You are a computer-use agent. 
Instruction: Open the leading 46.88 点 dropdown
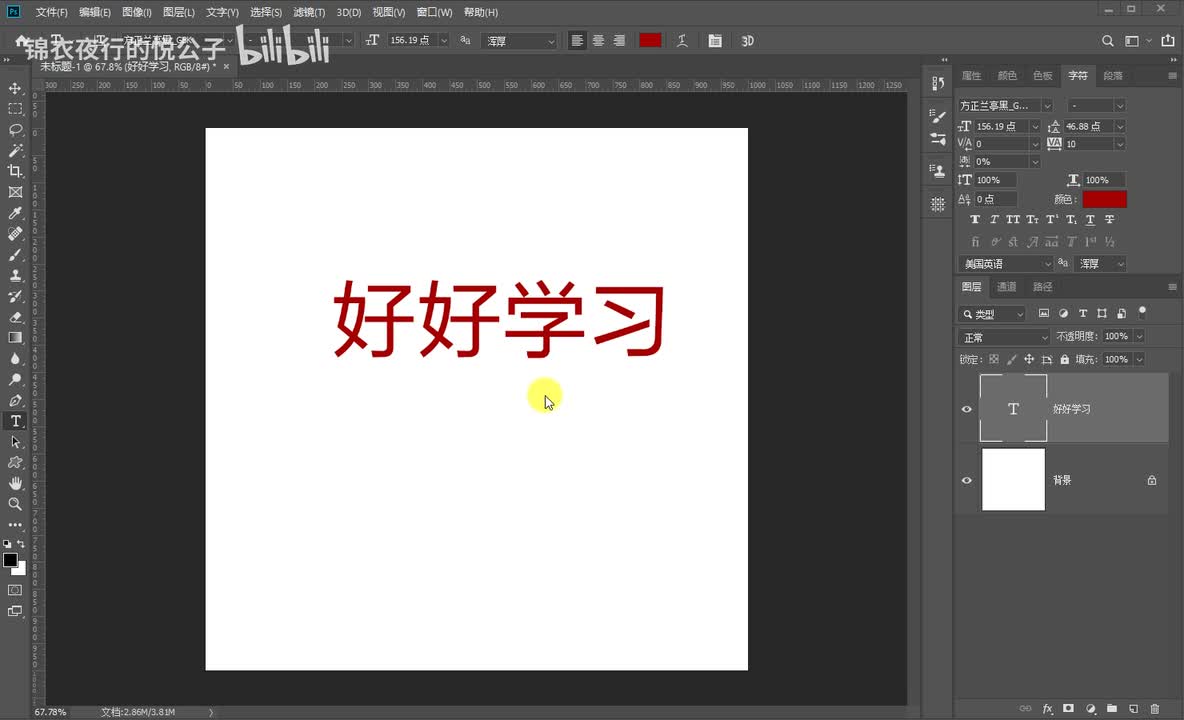coord(1120,126)
